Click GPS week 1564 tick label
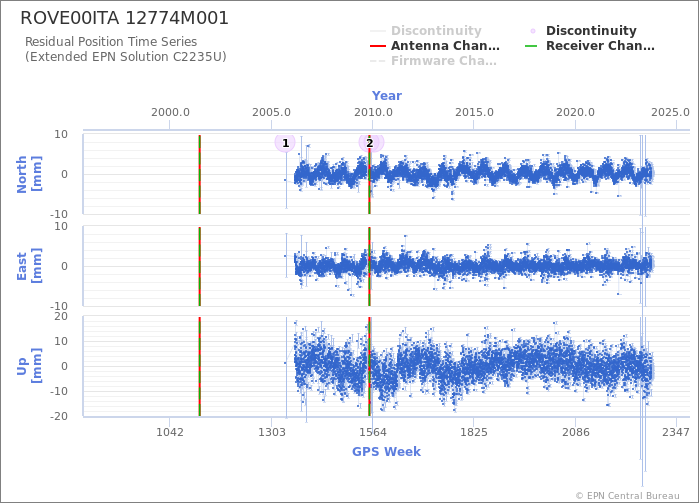Viewport: 700px width, 504px height. pos(373,432)
